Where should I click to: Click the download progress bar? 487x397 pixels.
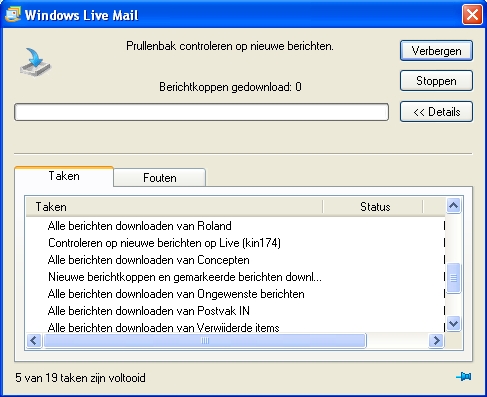coord(201,112)
